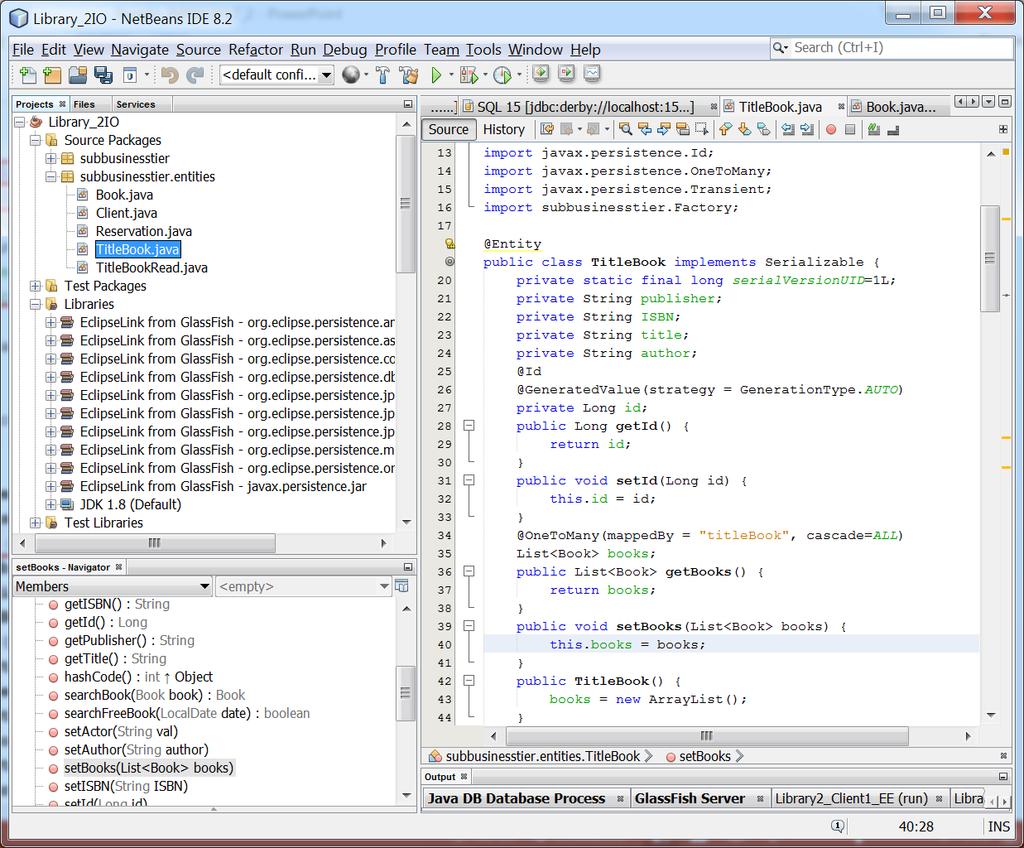Toggle Highlight Search icon in editor toolbar
1024x848 pixels.
tap(682, 129)
